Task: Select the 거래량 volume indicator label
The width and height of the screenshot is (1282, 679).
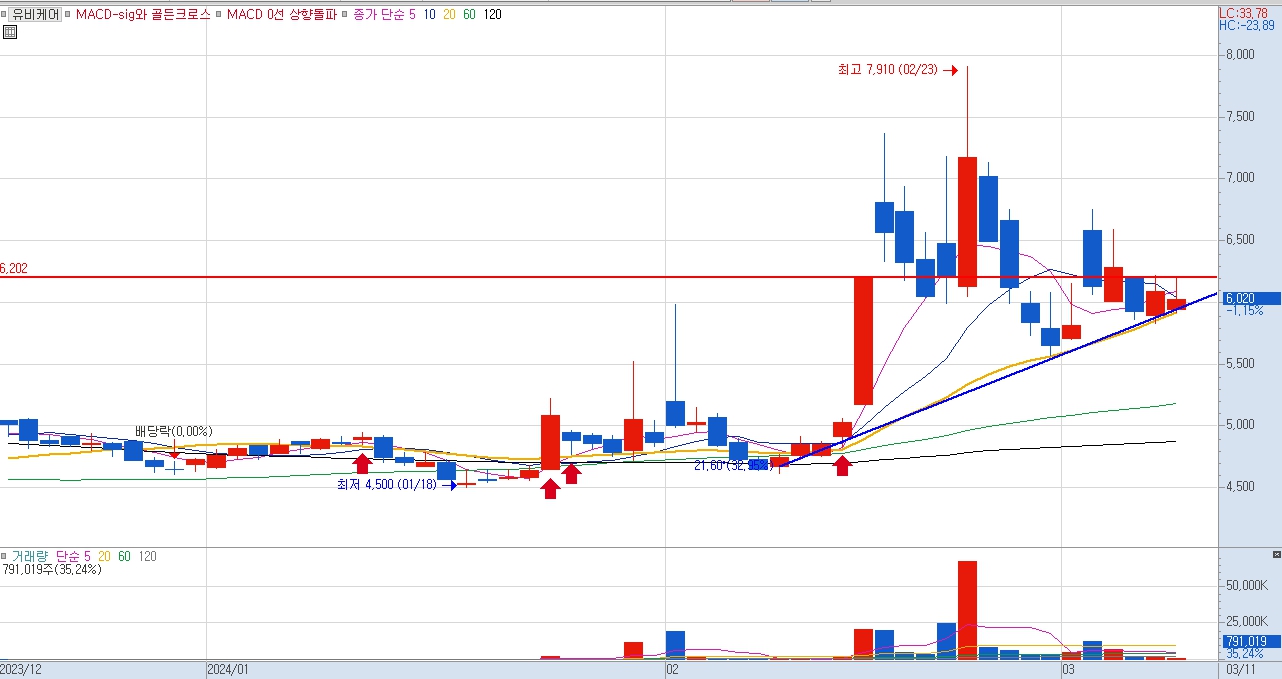Action: tap(30, 556)
